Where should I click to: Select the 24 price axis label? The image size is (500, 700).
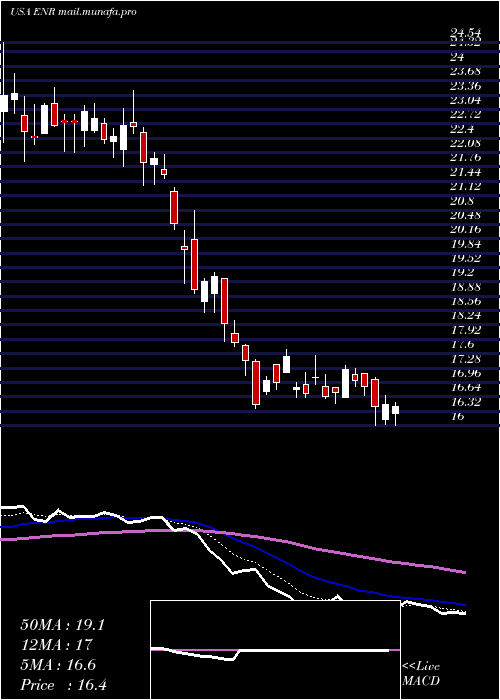tap(457, 57)
